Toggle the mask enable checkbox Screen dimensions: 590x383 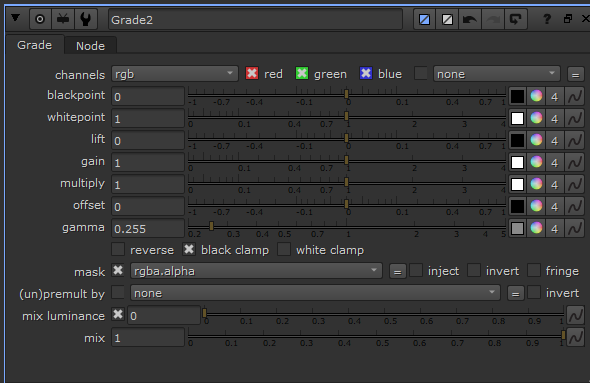pyautogui.click(x=118, y=270)
